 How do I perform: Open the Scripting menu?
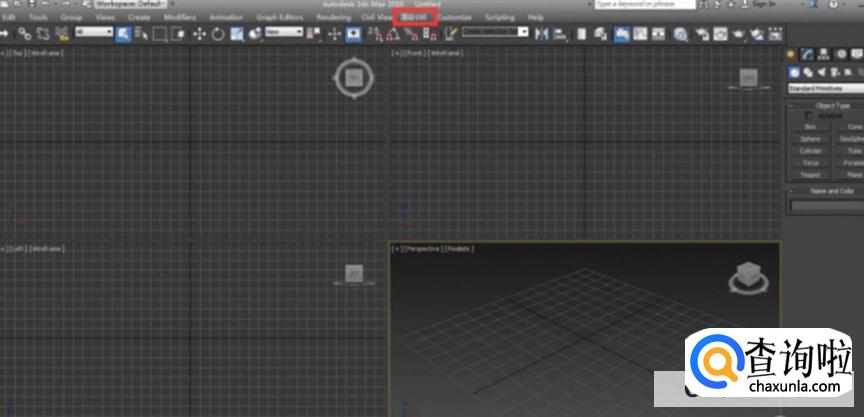point(500,18)
